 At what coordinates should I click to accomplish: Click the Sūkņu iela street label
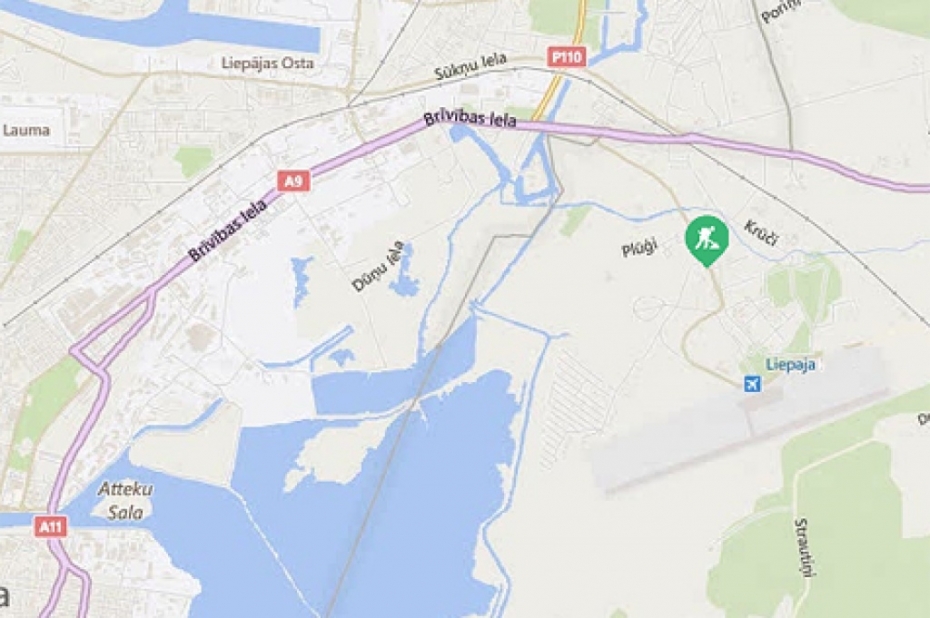[470, 66]
